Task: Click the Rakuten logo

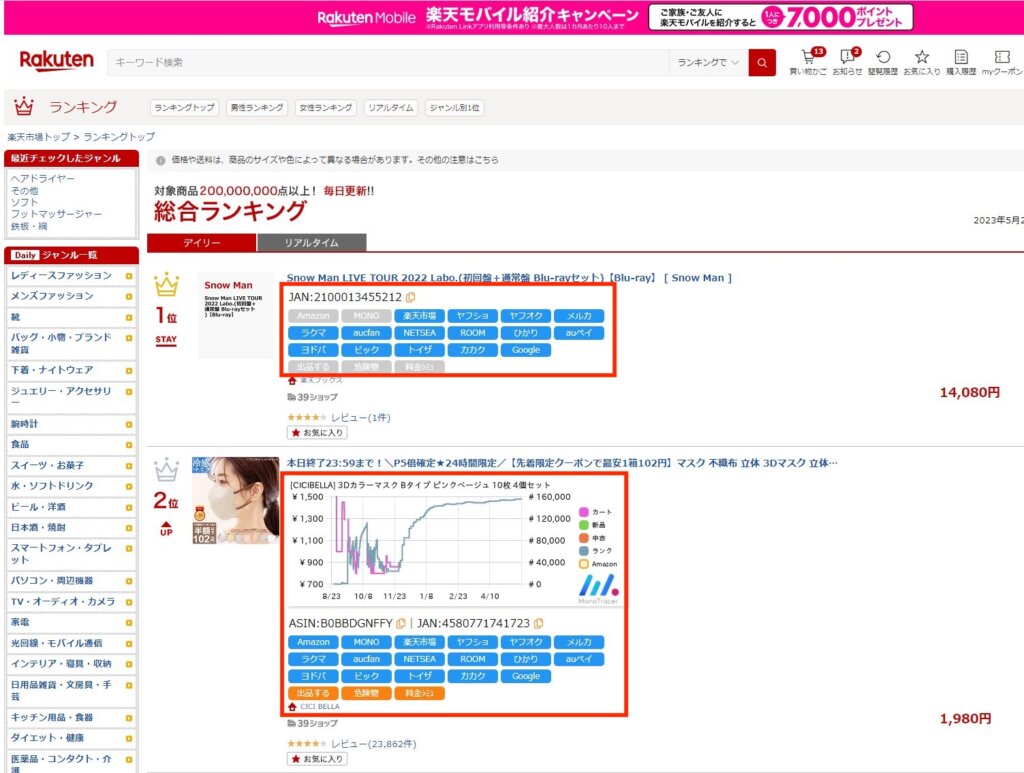Action: (56, 61)
